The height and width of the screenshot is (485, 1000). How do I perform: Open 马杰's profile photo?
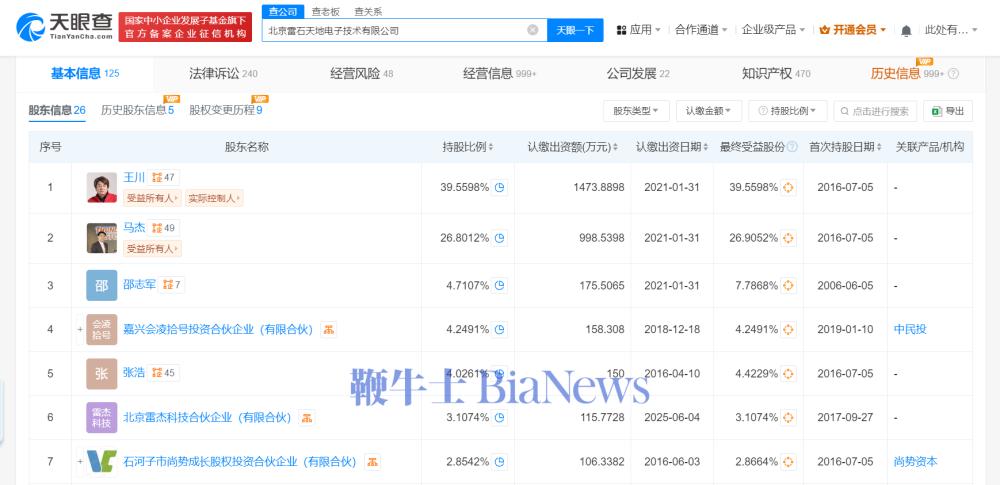[x=102, y=238]
